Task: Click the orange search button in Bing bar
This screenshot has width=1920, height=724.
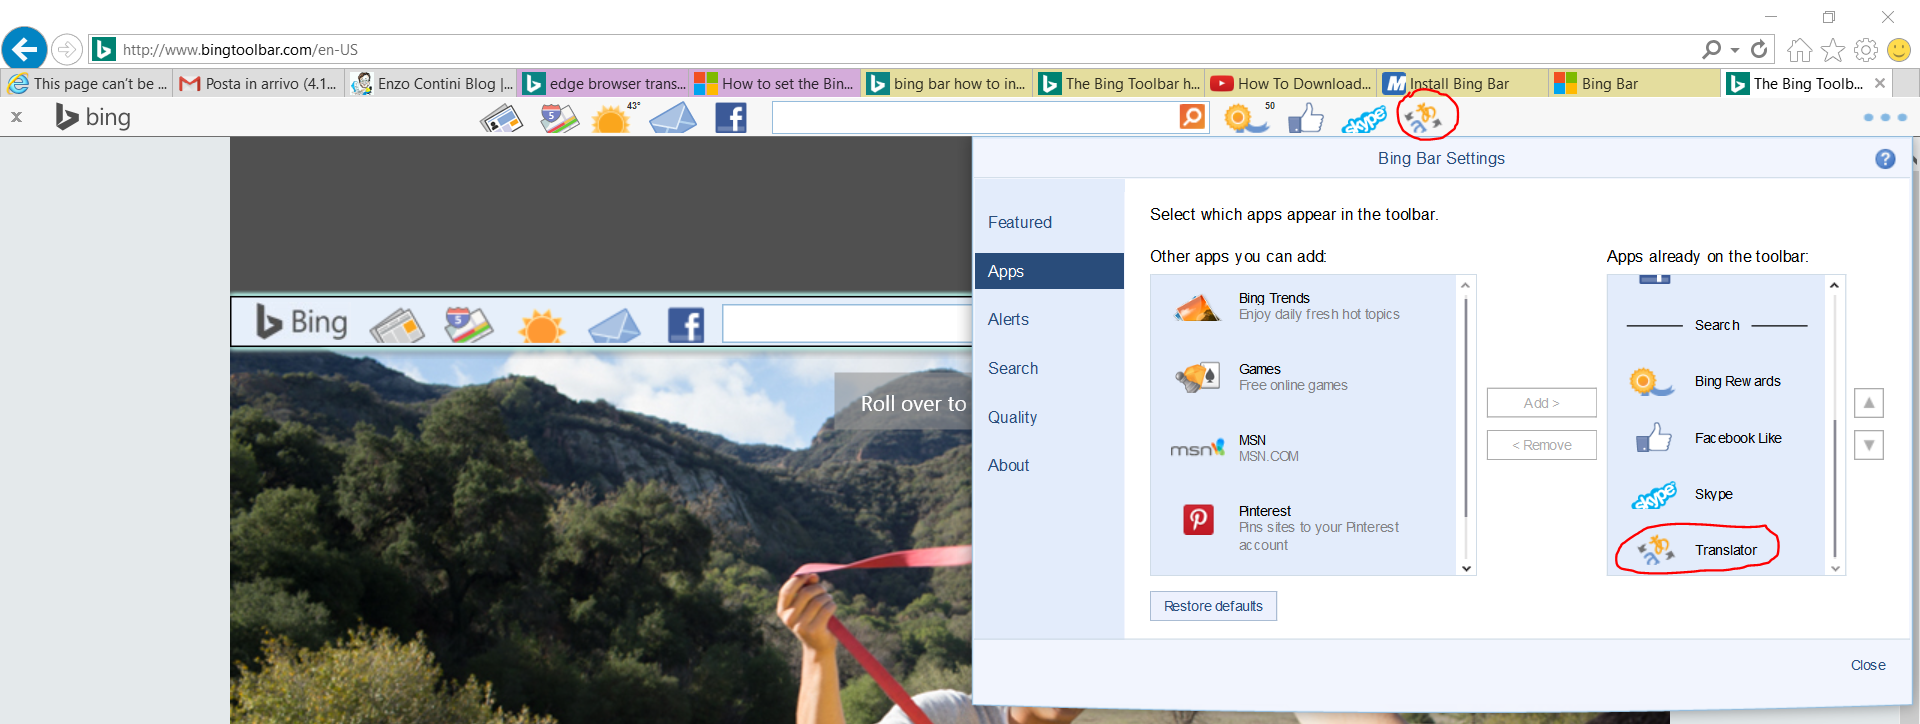Action: [x=1192, y=117]
